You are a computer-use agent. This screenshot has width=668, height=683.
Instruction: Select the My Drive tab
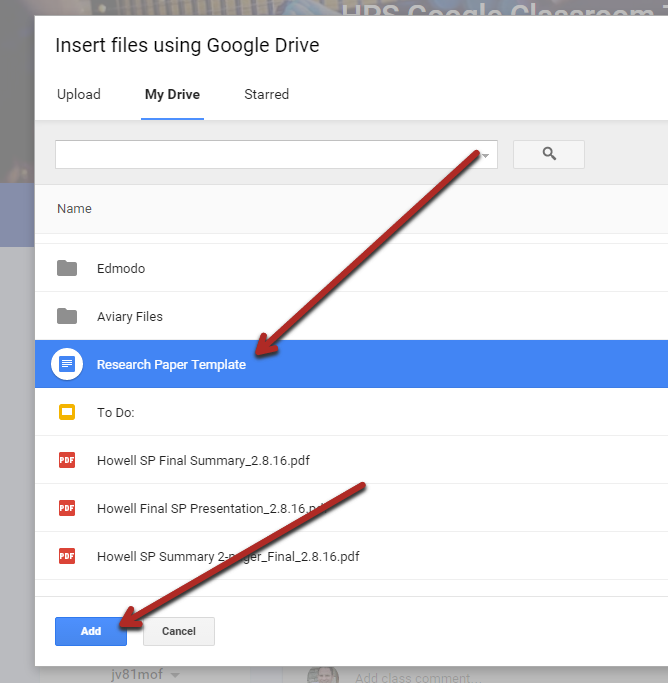(172, 94)
